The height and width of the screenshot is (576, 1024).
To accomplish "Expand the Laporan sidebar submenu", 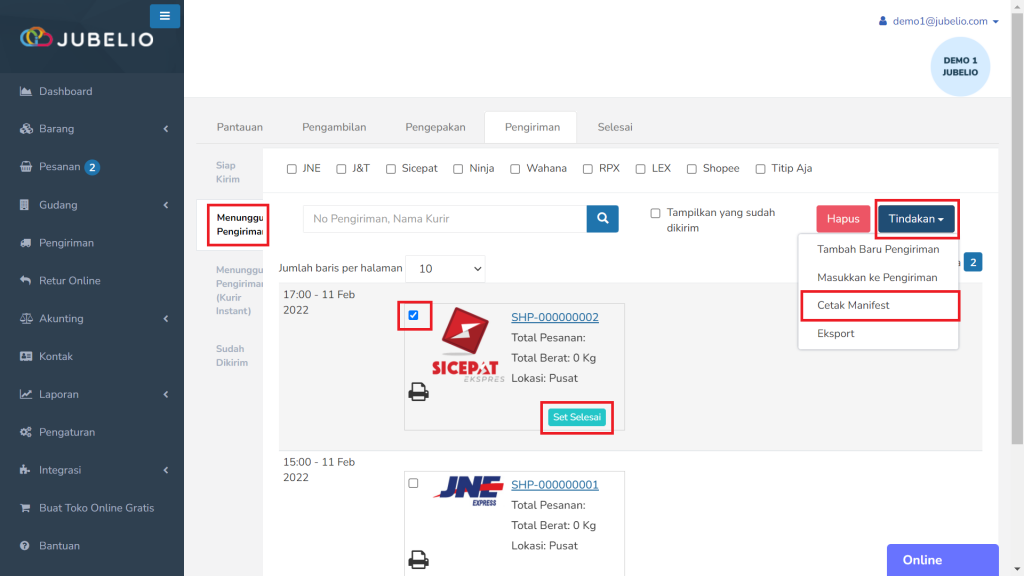I will click(166, 394).
